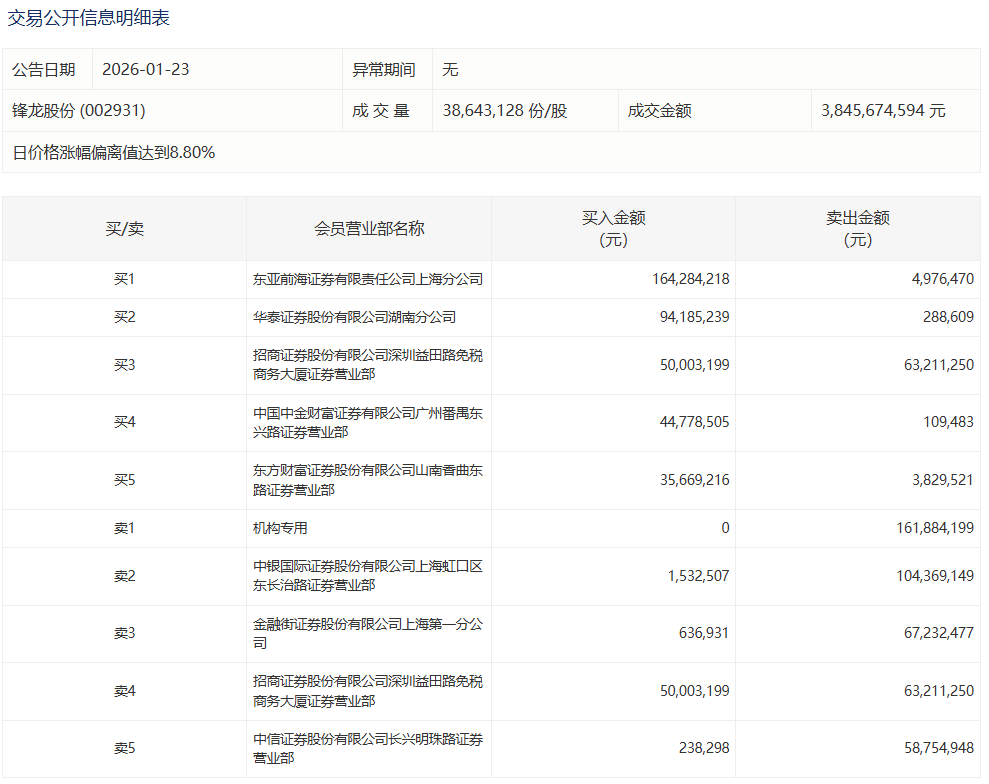Image resolution: width=989 pixels, height=784 pixels.
Task: Open 中银国际证券 上海虹口区东长治路 branch
Action: [x=368, y=576]
